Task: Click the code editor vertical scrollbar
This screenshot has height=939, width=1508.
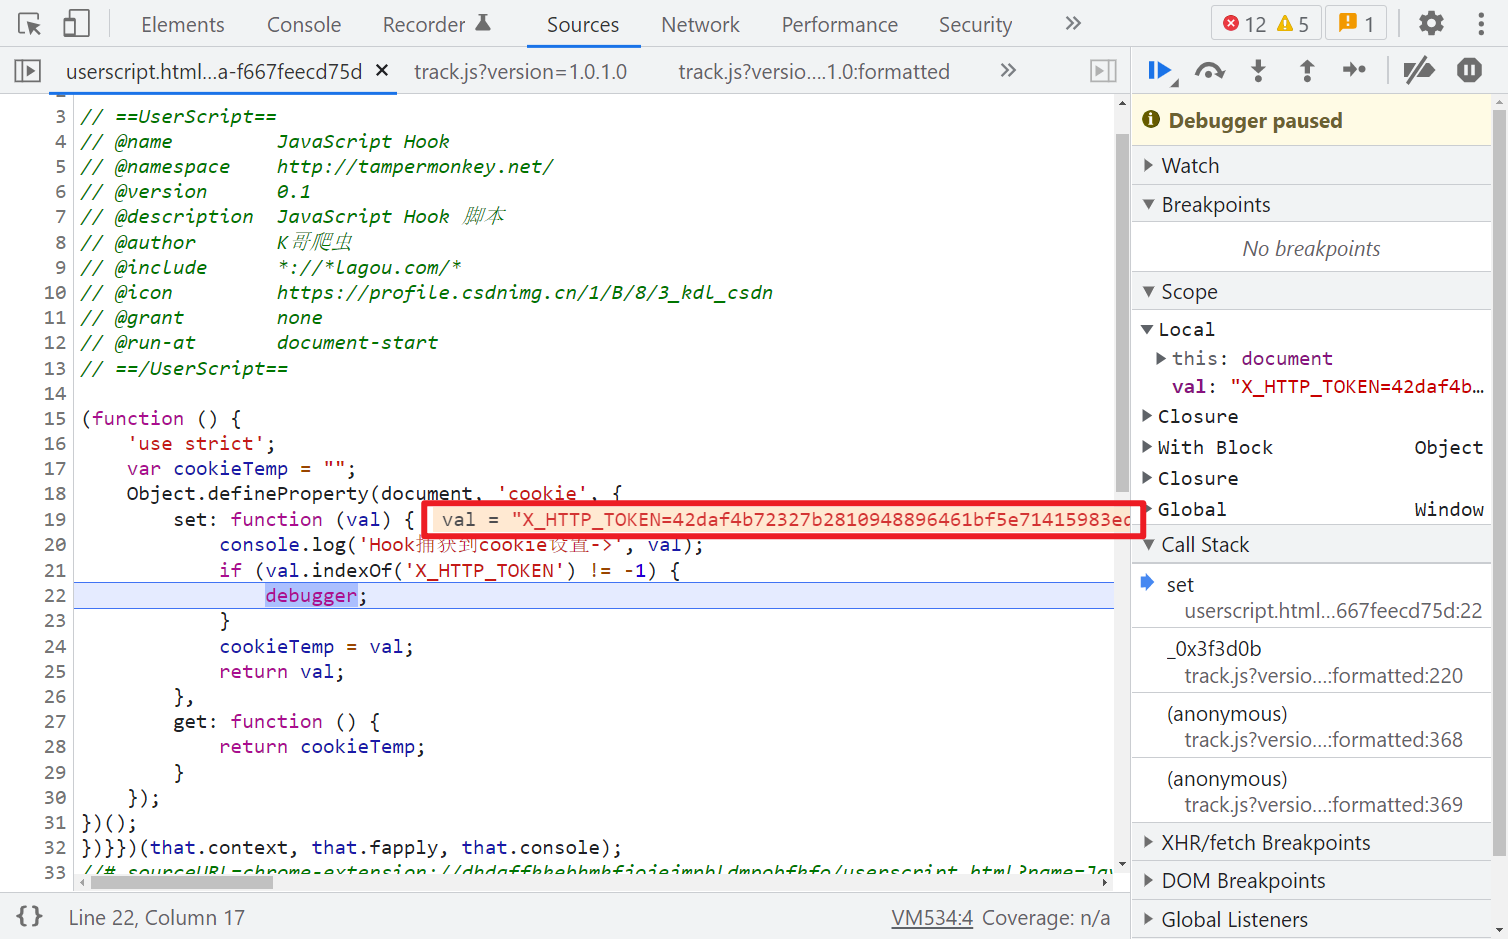Action: pos(1122,312)
